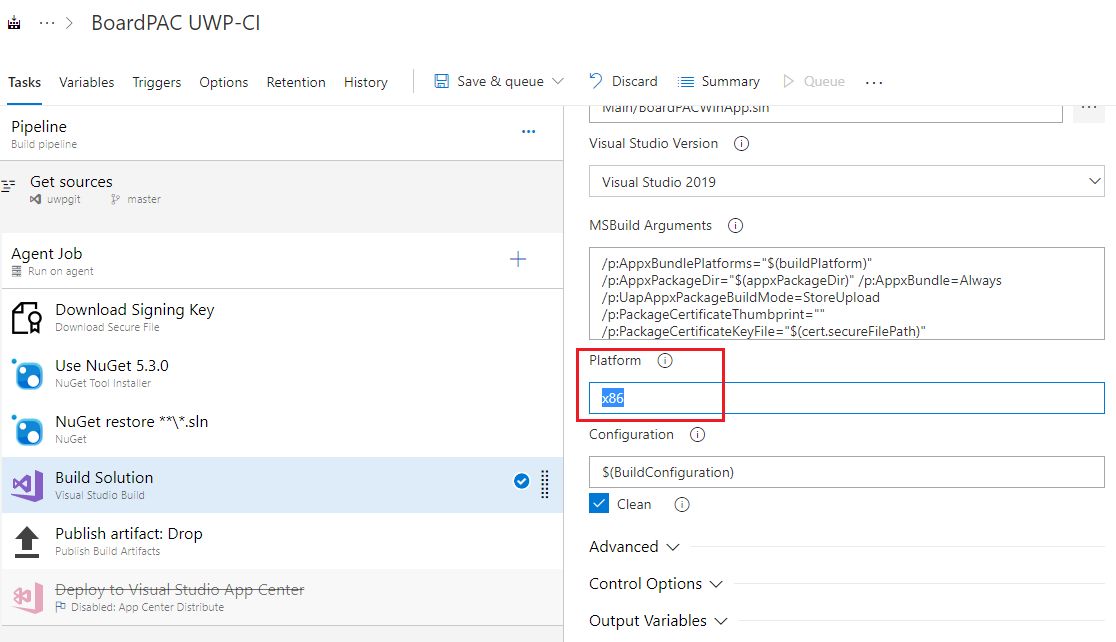This screenshot has height=642, width=1116.
Task: Discard pipeline changes
Action: click(x=623, y=81)
